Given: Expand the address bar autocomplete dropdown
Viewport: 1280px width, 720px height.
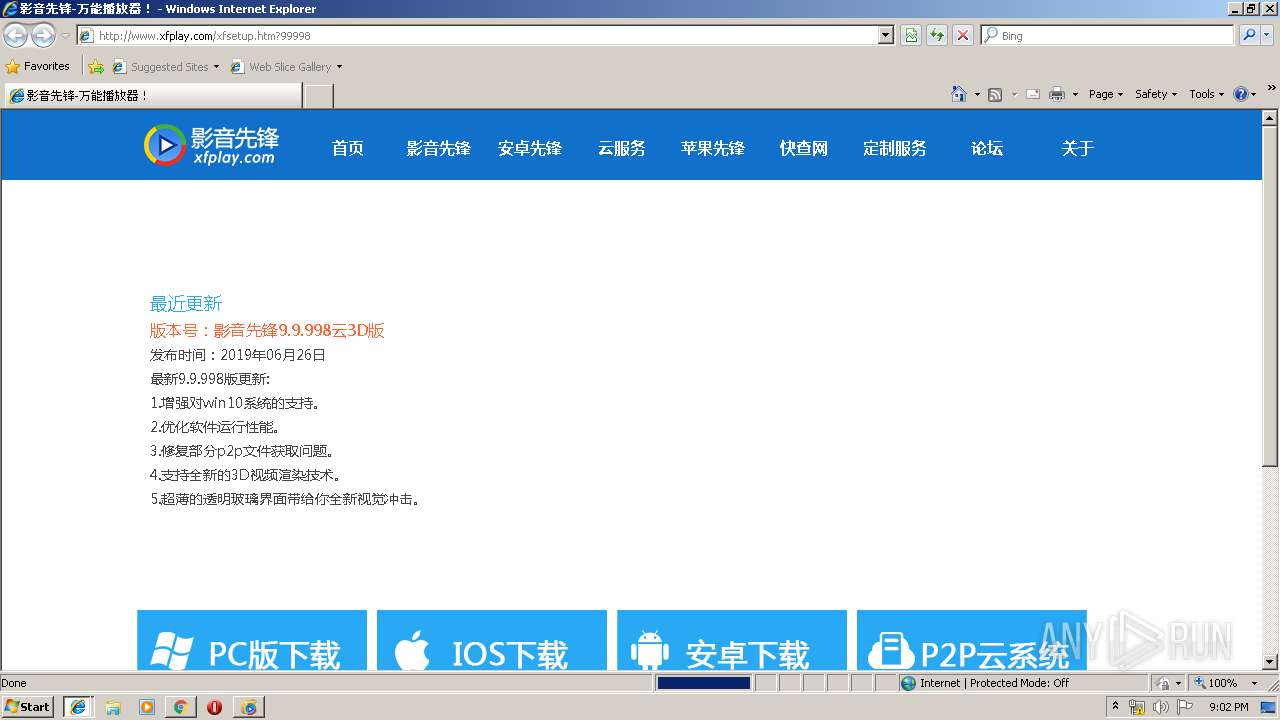Looking at the screenshot, I should pos(885,35).
